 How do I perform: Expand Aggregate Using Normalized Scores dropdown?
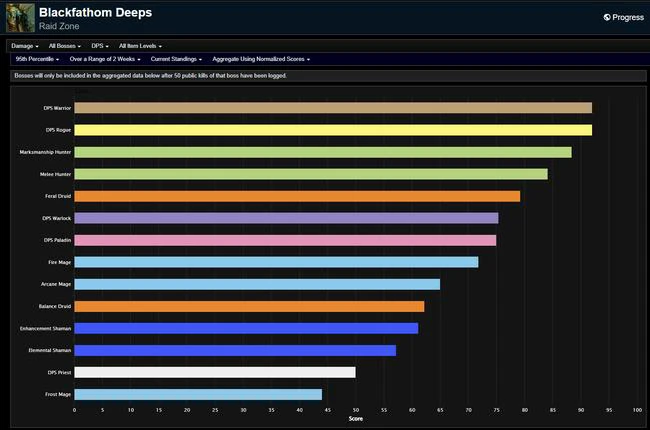(261, 59)
